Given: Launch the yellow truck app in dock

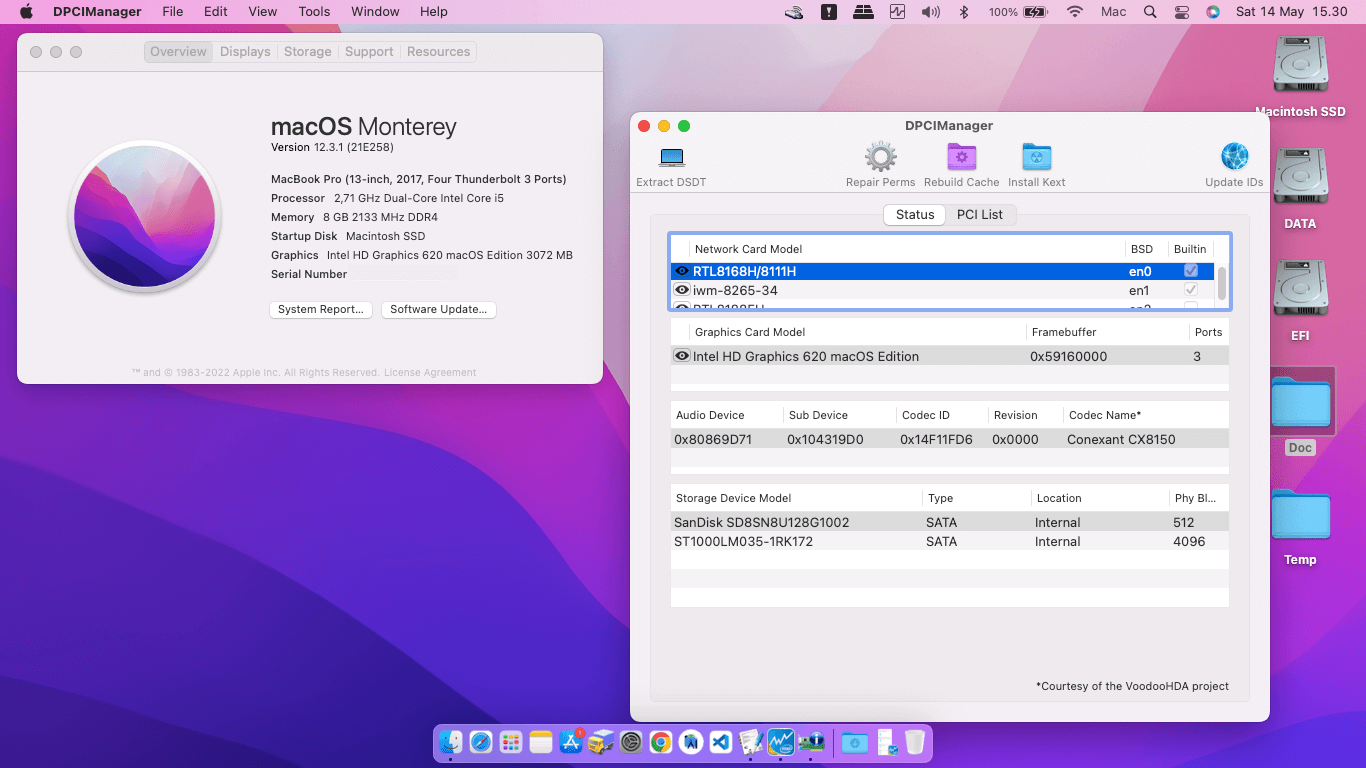Looking at the screenshot, I should (600, 742).
